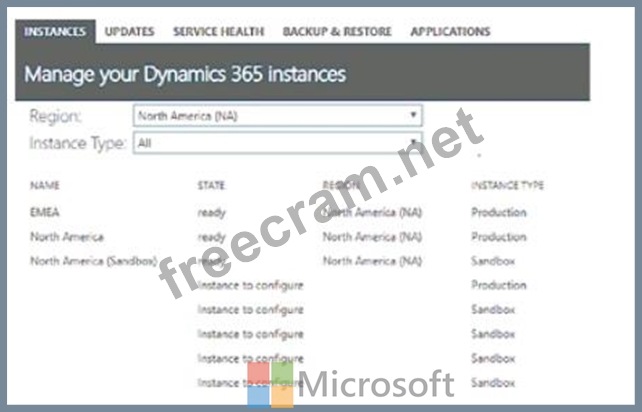This screenshot has width=642, height=412.
Task: Click the STATE column header
Action: pos(211,186)
